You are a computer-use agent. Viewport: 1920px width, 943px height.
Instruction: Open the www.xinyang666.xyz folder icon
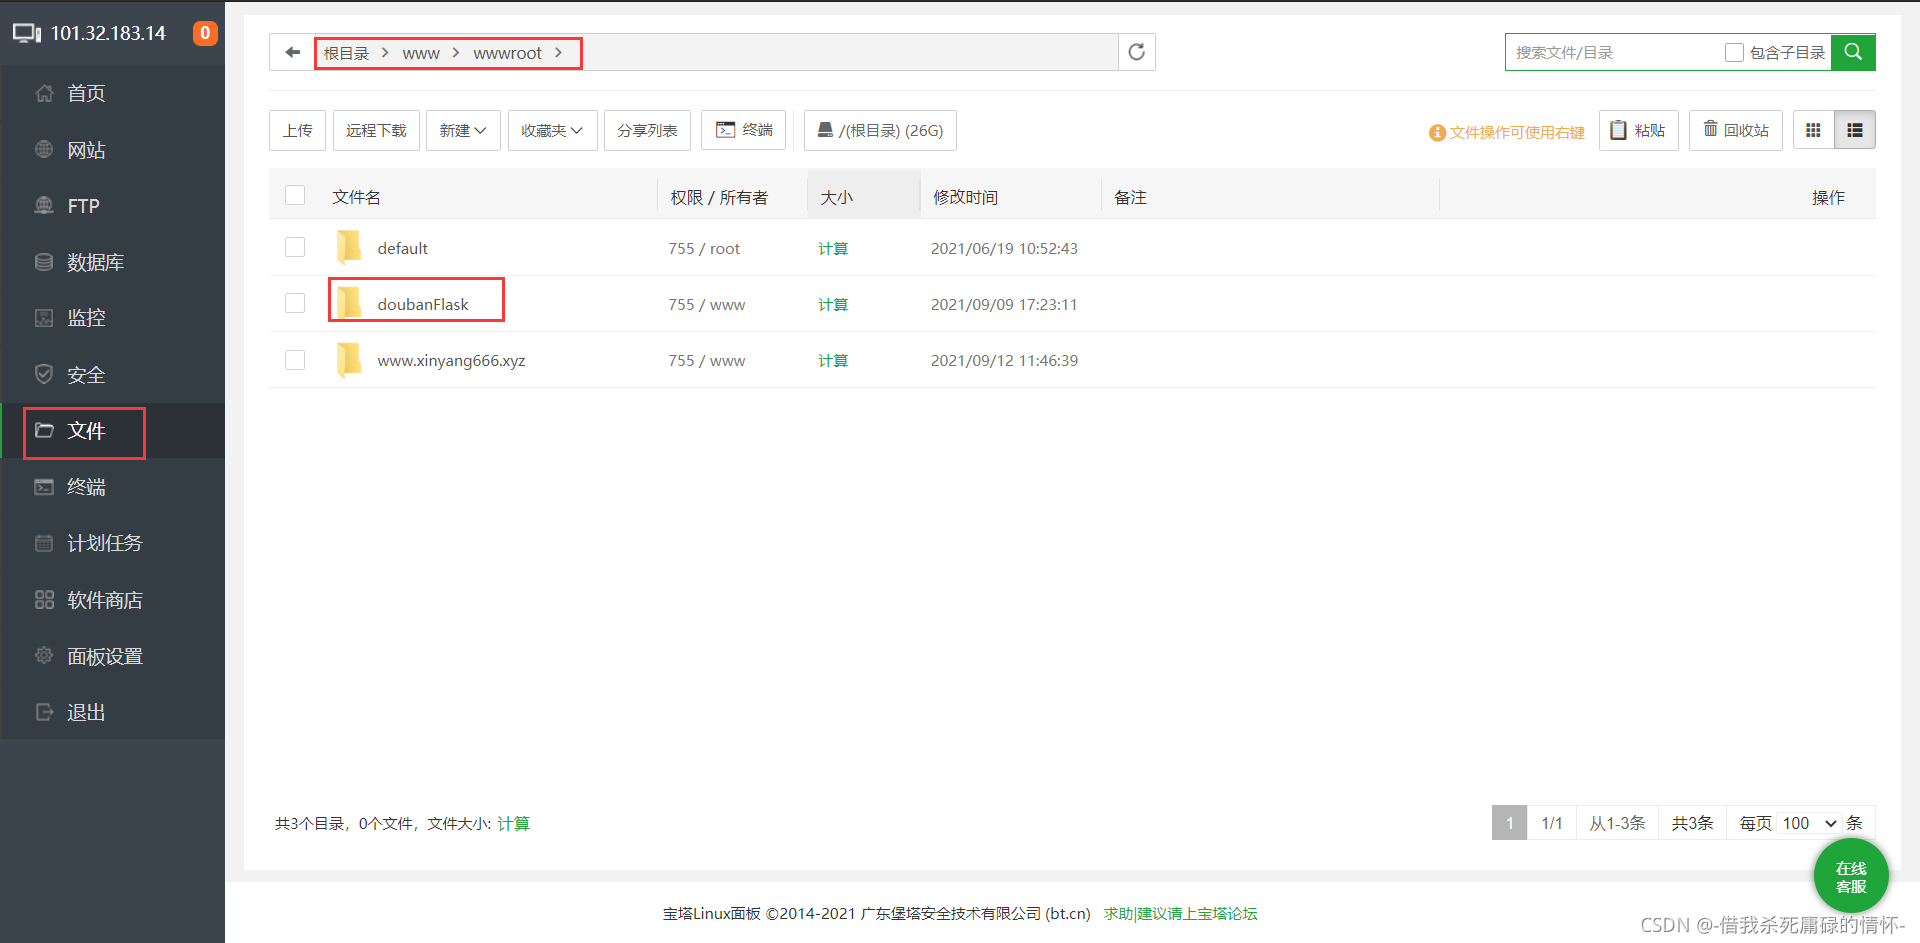(x=349, y=359)
